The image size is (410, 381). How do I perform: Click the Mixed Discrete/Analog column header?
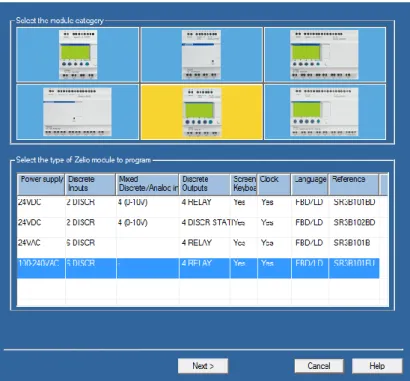pyautogui.click(x=147, y=184)
